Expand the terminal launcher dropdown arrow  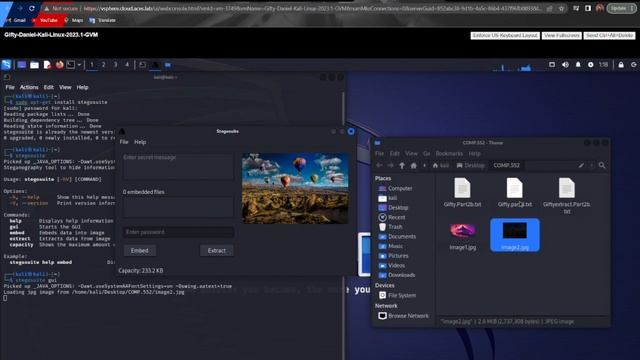(x=79, y=64)
